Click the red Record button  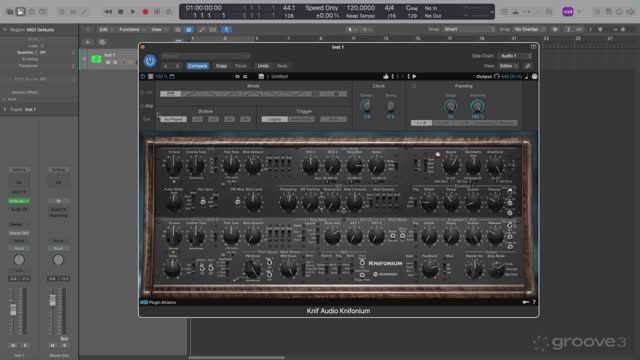coord(145,12)
